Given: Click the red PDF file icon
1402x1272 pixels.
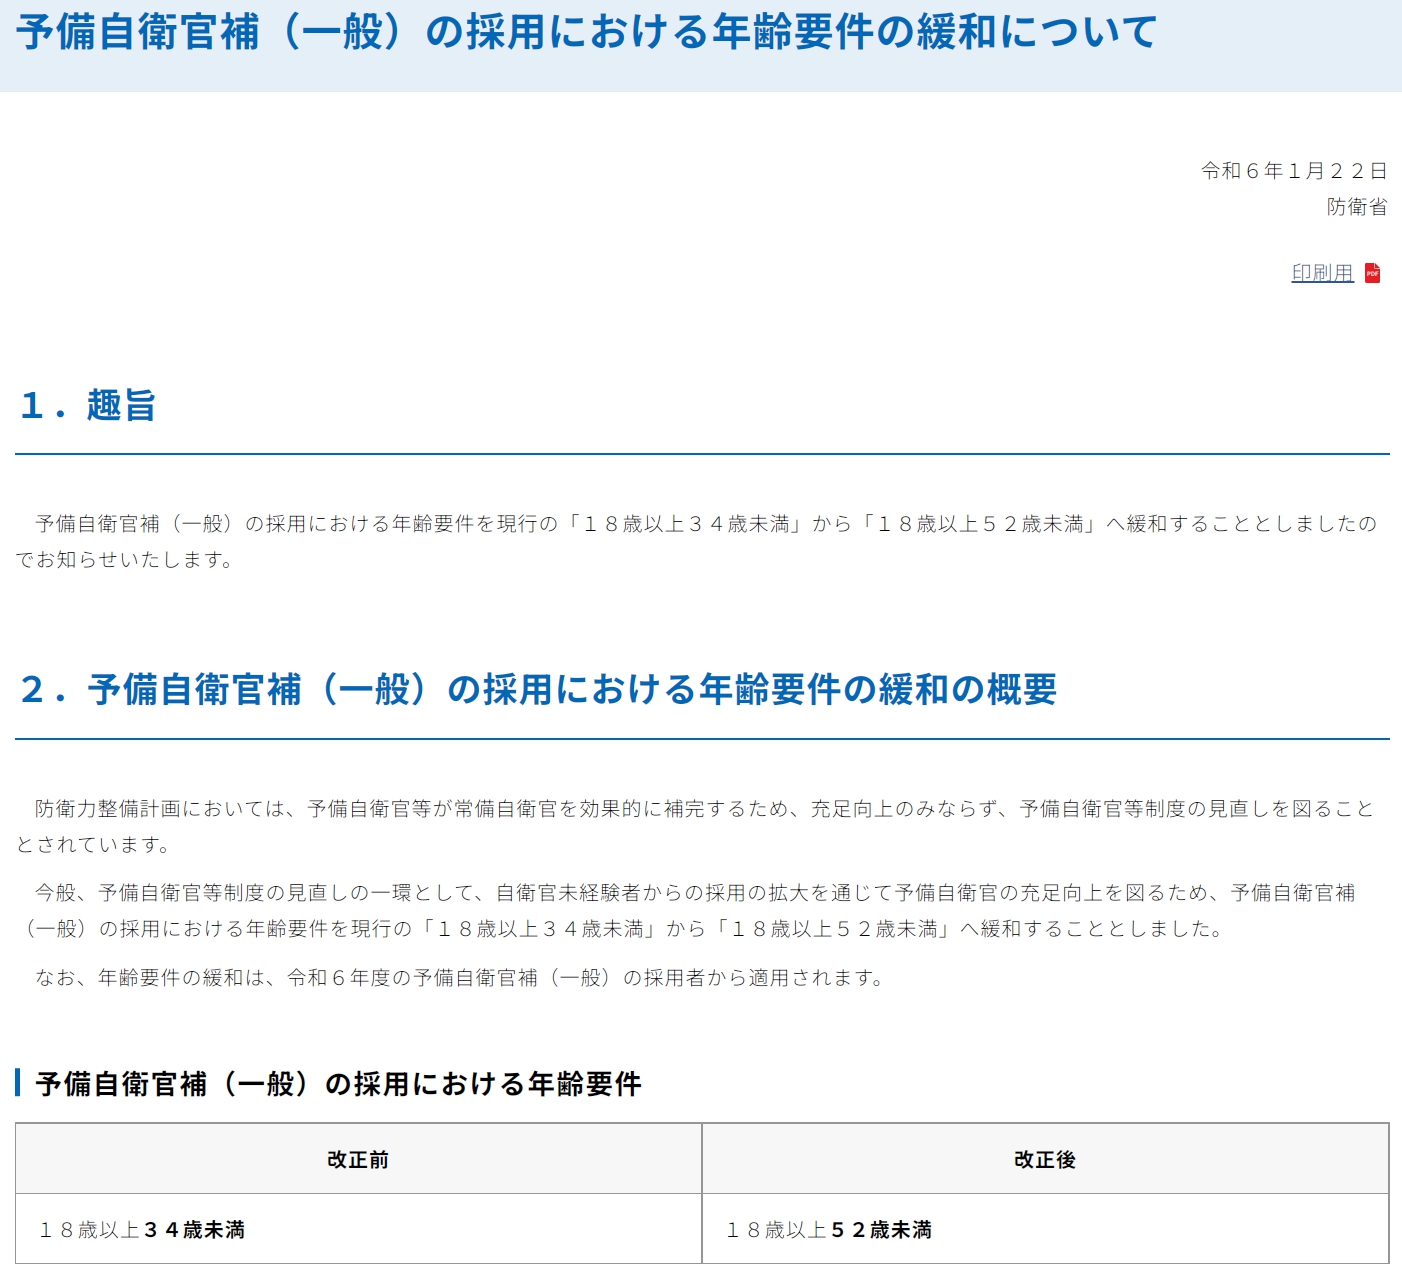Looking at the screenshot, I should [x=1373, y=273].
